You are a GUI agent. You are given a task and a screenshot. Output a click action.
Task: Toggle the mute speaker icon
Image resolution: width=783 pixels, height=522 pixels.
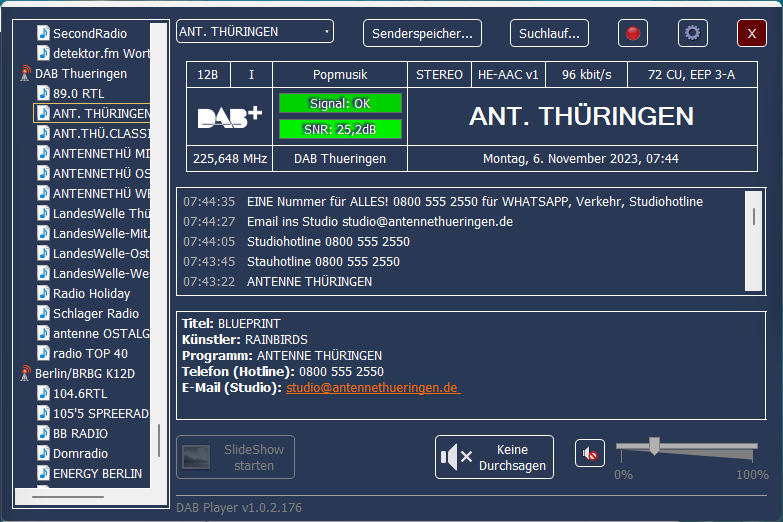(x=590, y=454)
